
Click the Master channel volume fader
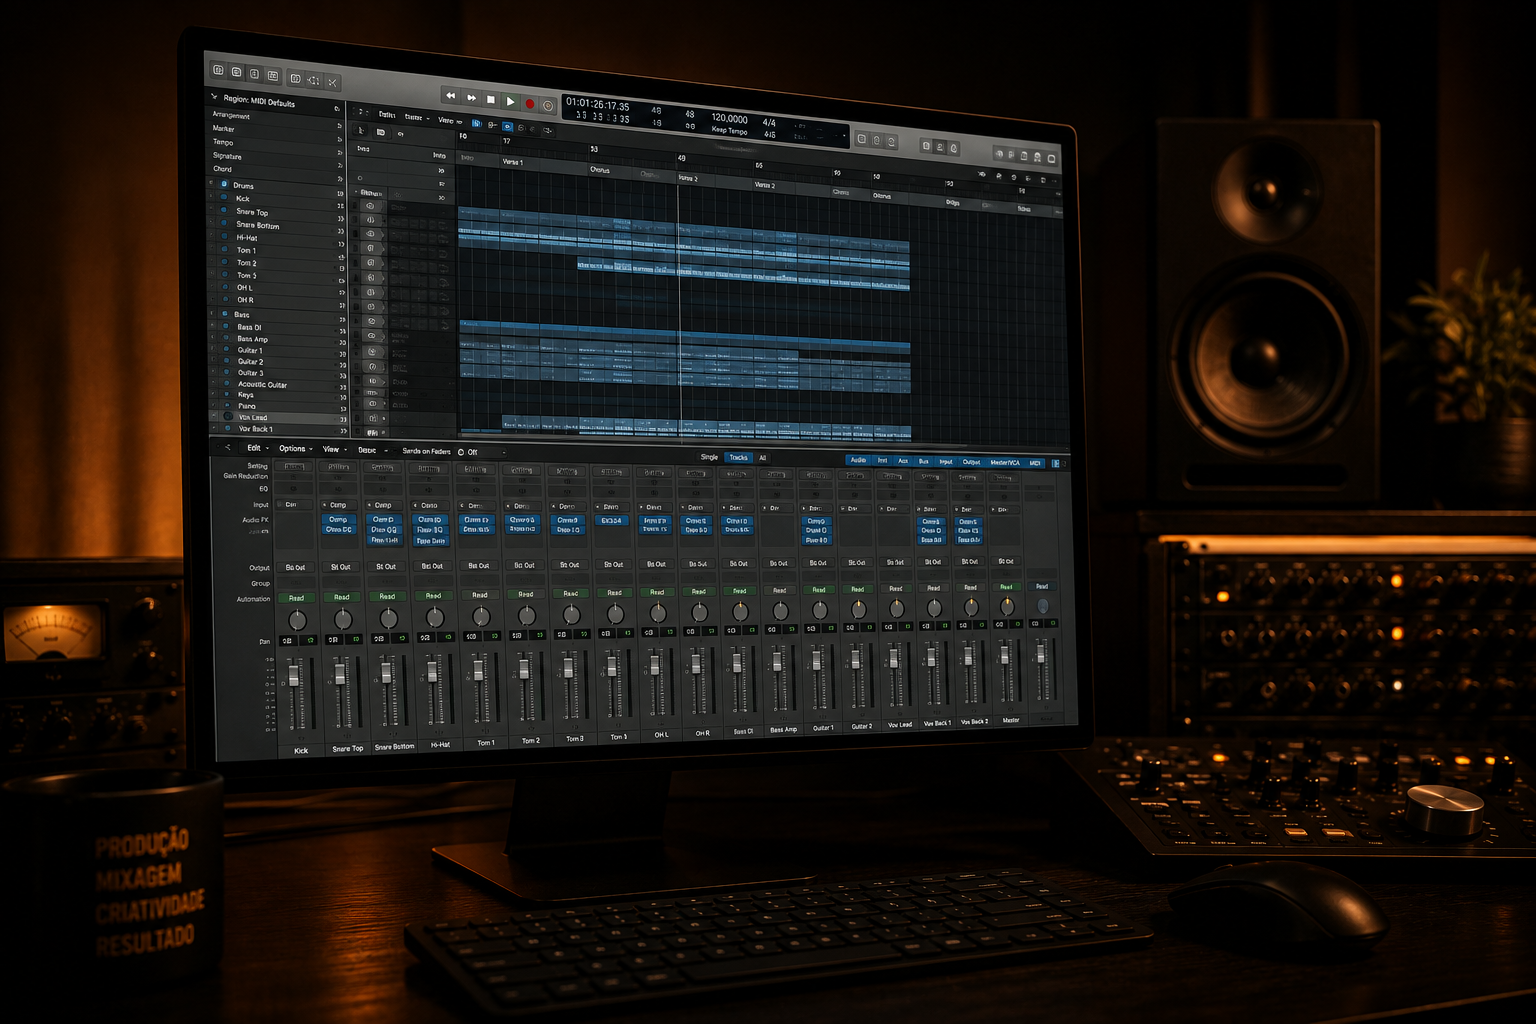1005,655
